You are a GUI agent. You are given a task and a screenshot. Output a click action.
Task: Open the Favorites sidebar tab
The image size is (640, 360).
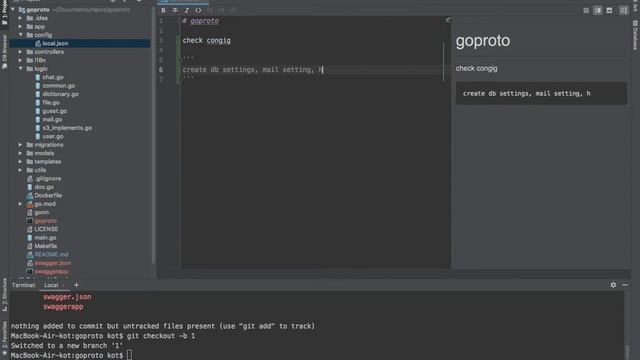pyautogui.click(x=4, y=337)
